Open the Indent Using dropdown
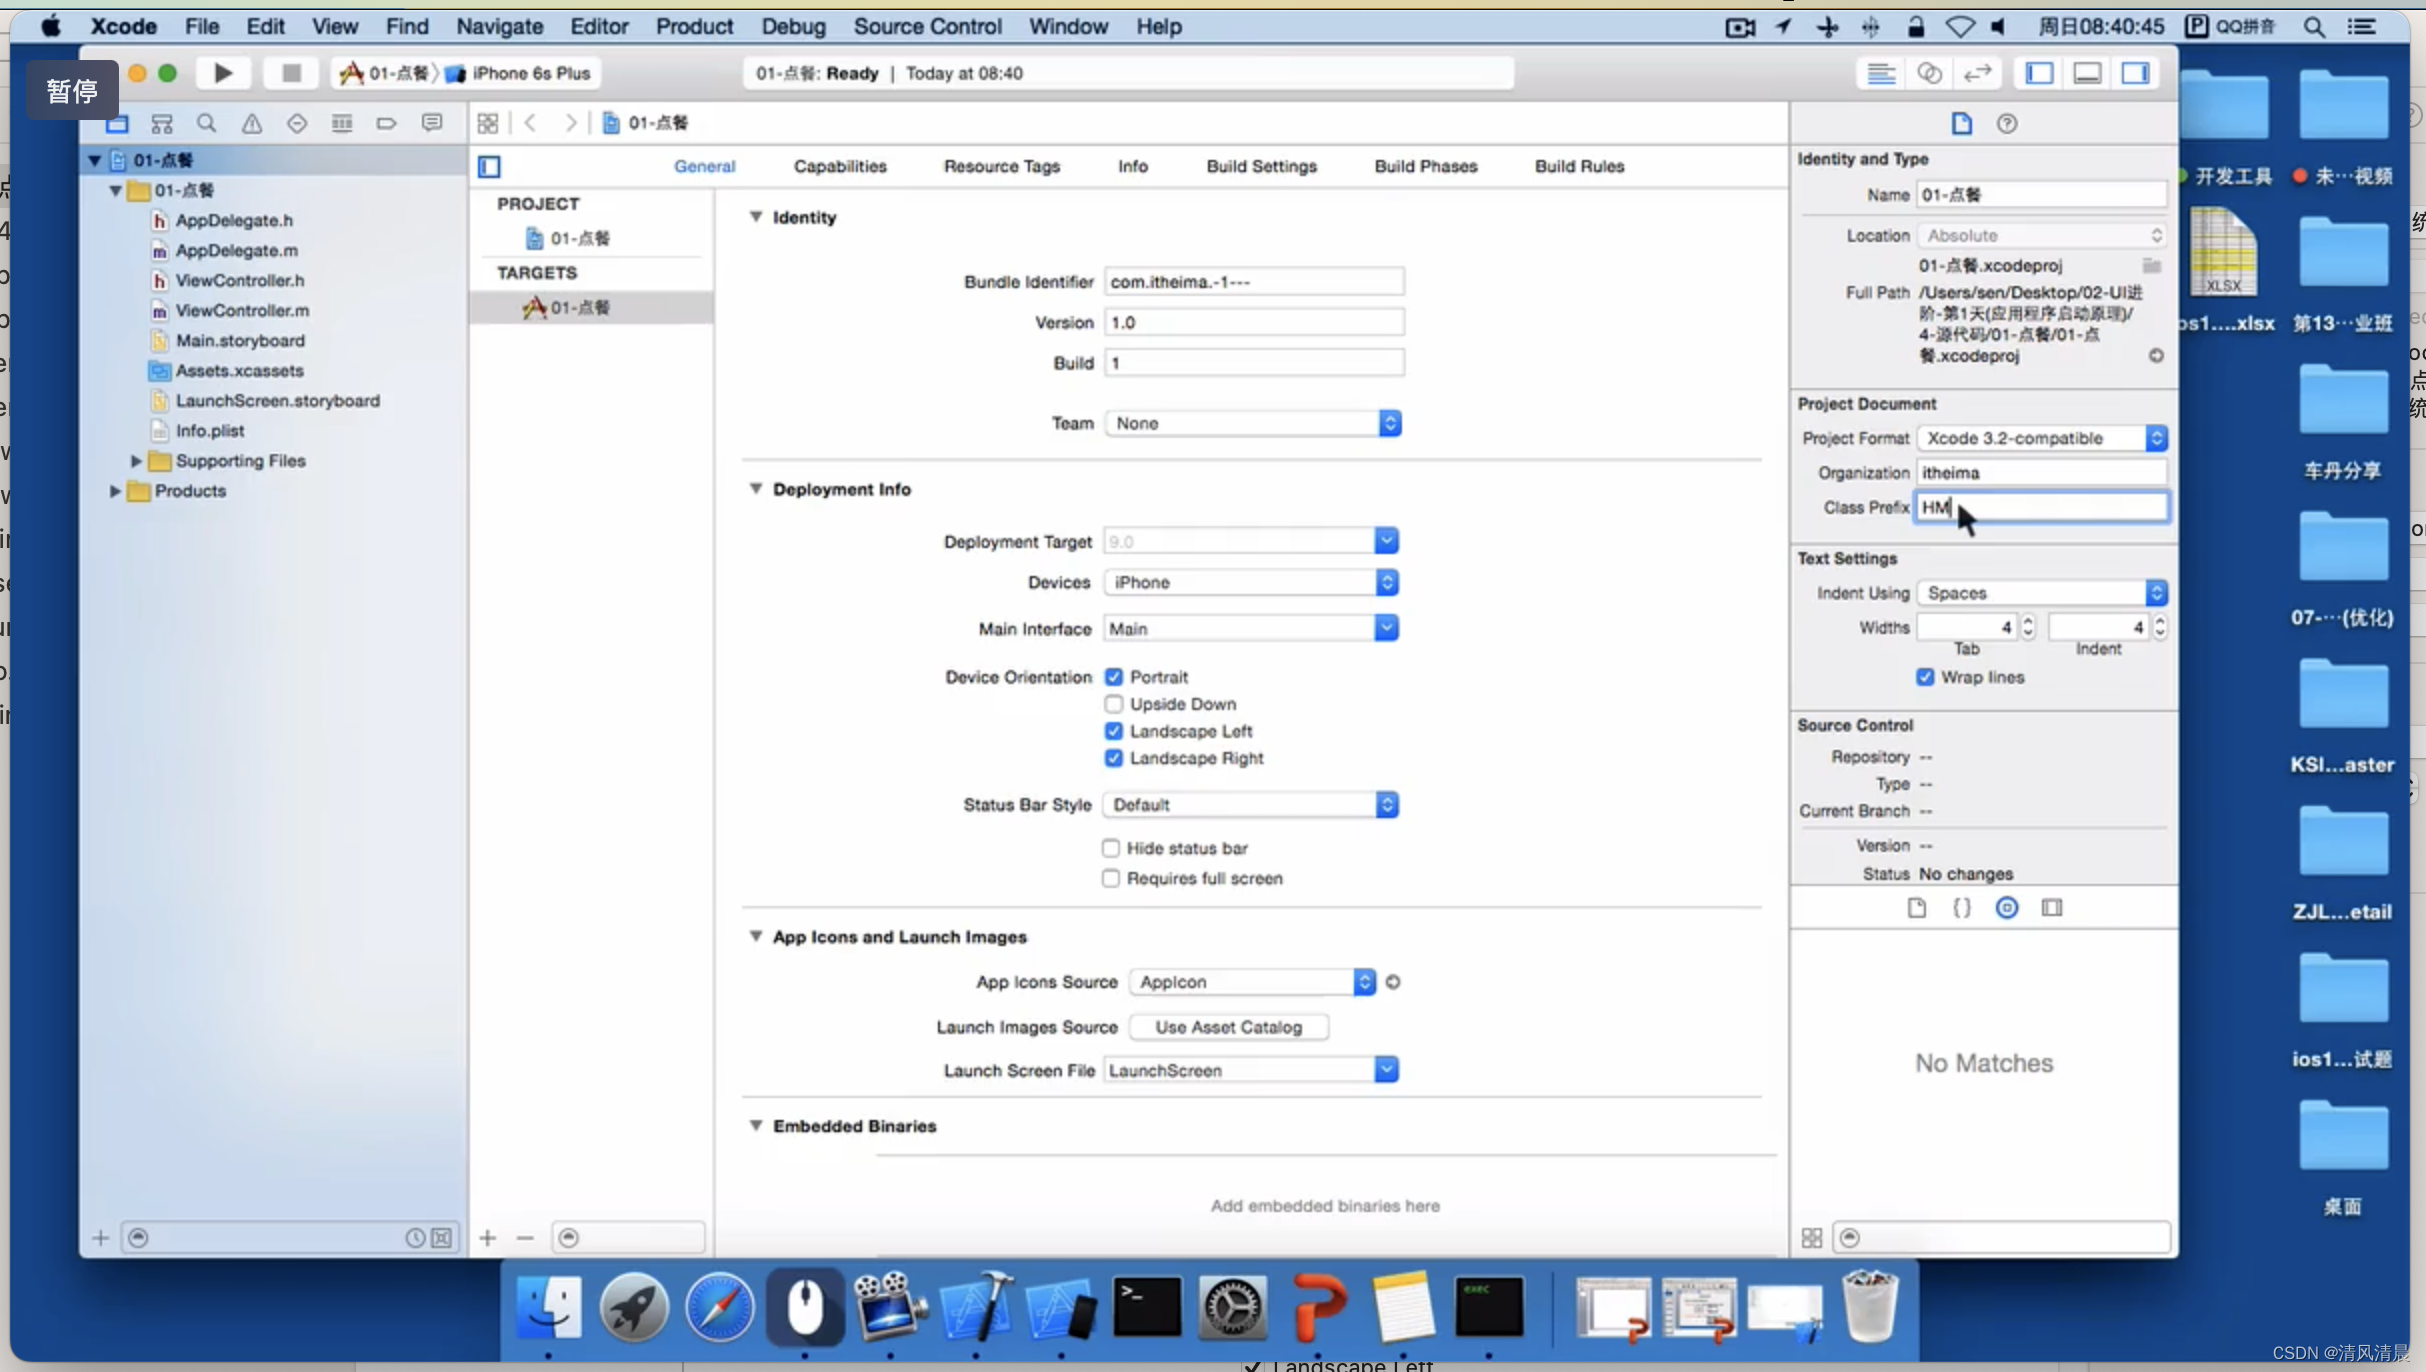The width and height of the screenshot is (2426, 1372). (x=2043, y=593)
